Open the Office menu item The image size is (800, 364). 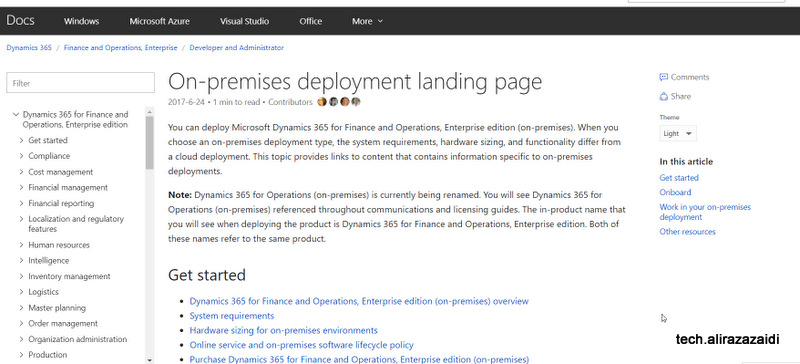tap(311, 21)
